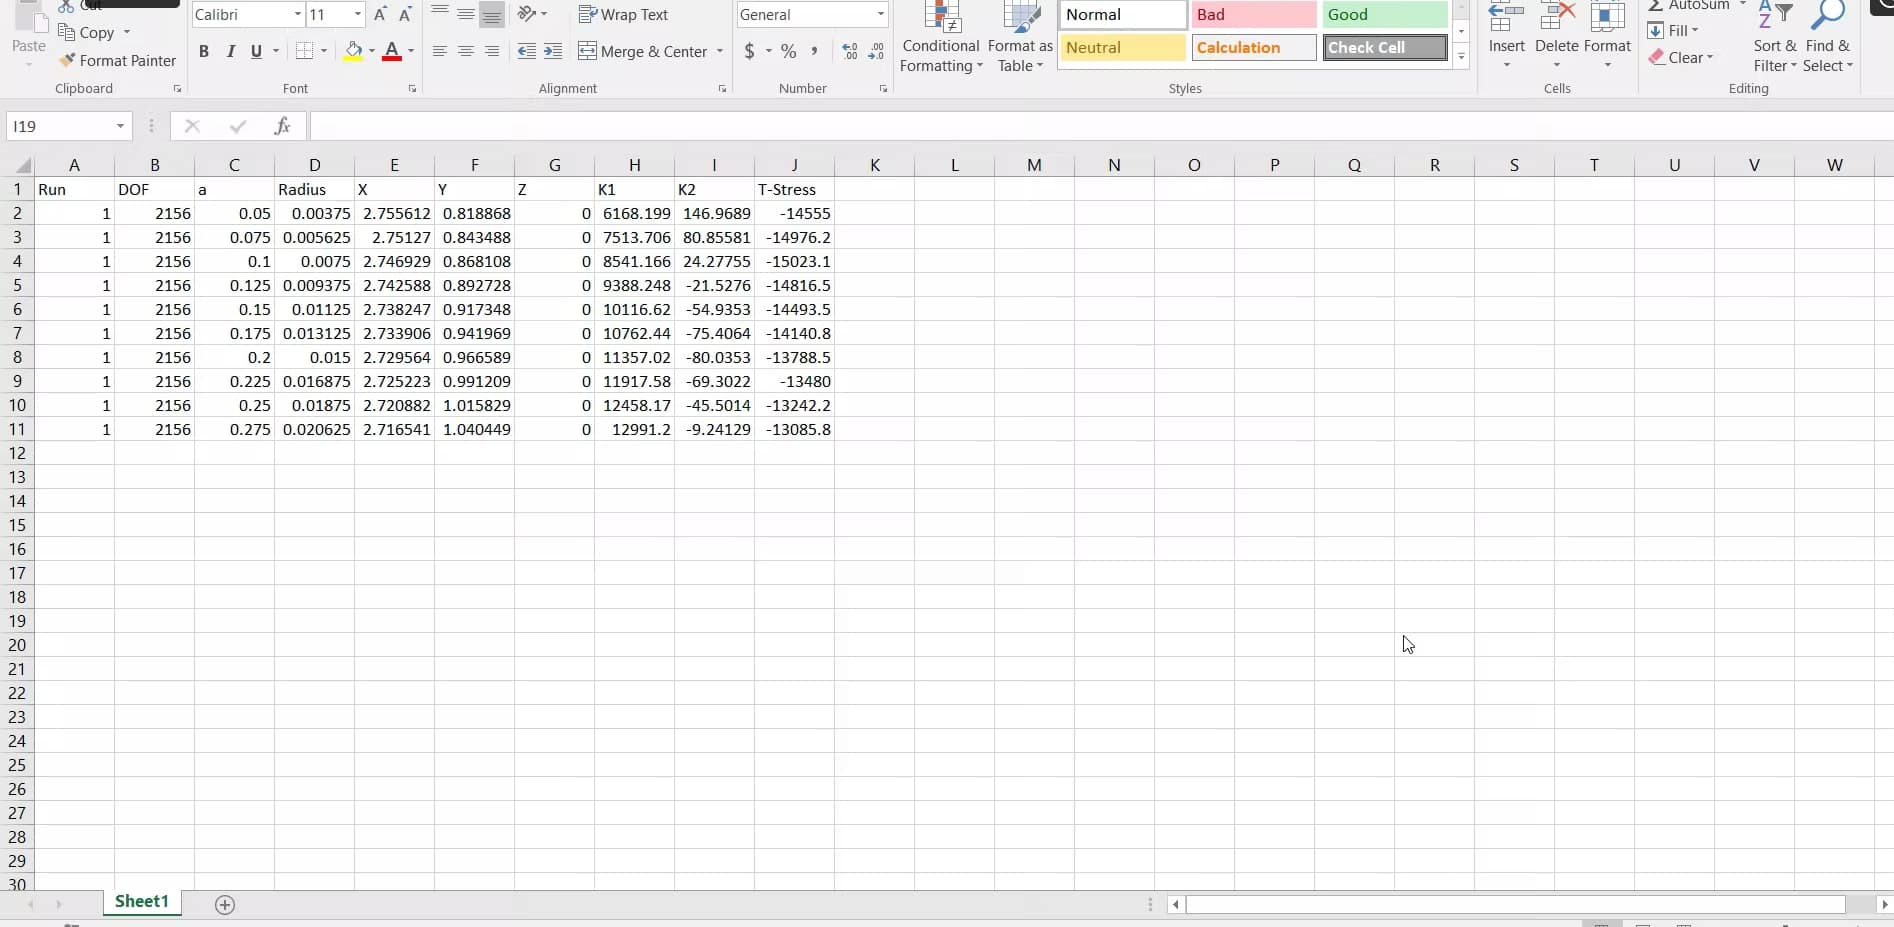Viewport: 1894px width, 927px height.
Task: Click the Increase Decimal icon
Action: (849, 51)
